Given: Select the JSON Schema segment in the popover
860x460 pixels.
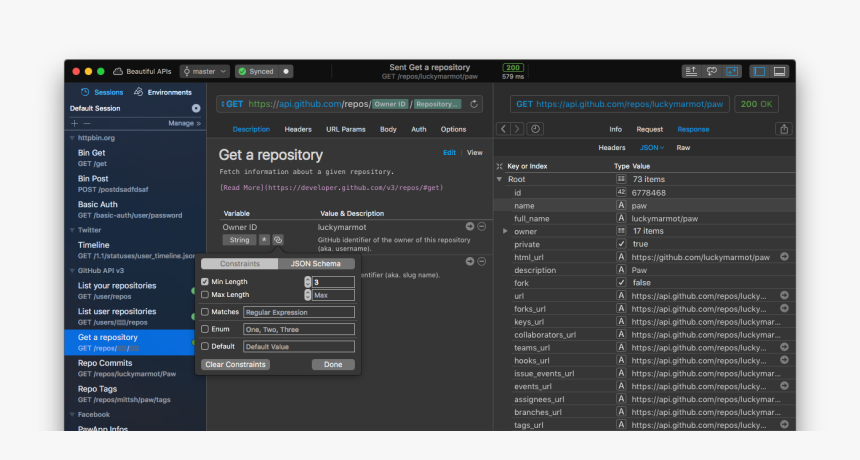Looking at the screenshot, I should (316, 264).
